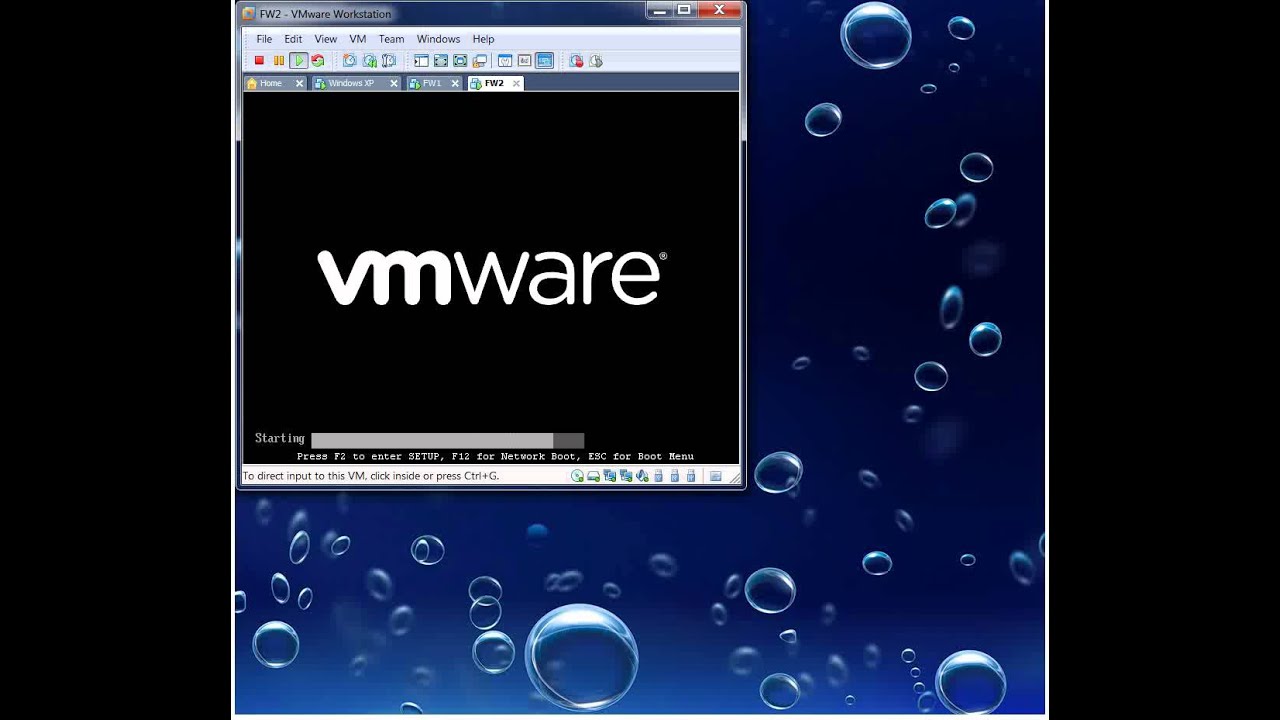The height and width of the screenshot is (720, 1280).
Task: Switch to the Windows XP tab
Action: click(351, 83)
